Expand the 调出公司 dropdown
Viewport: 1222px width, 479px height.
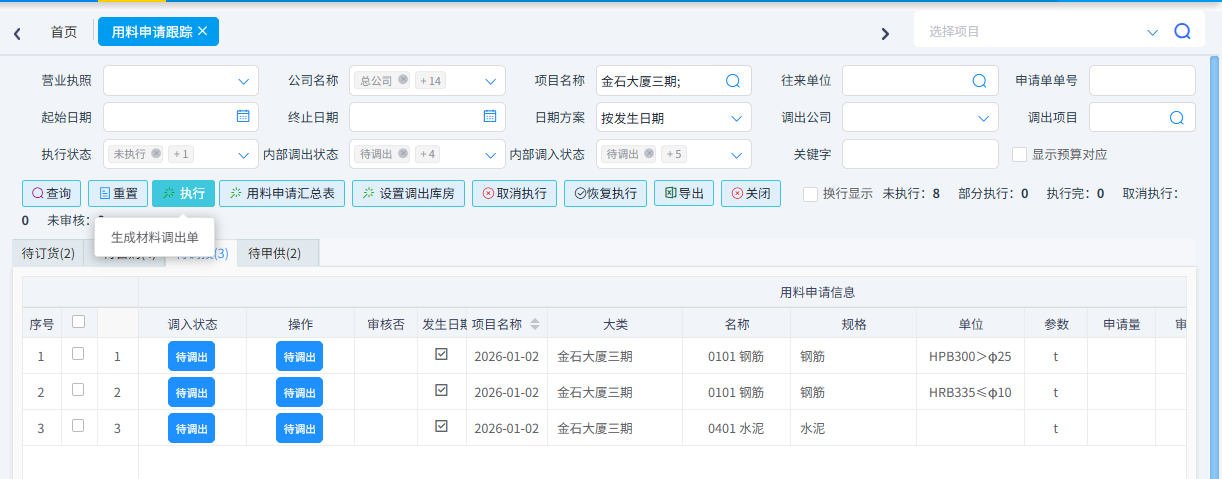[x=983, y=118]
